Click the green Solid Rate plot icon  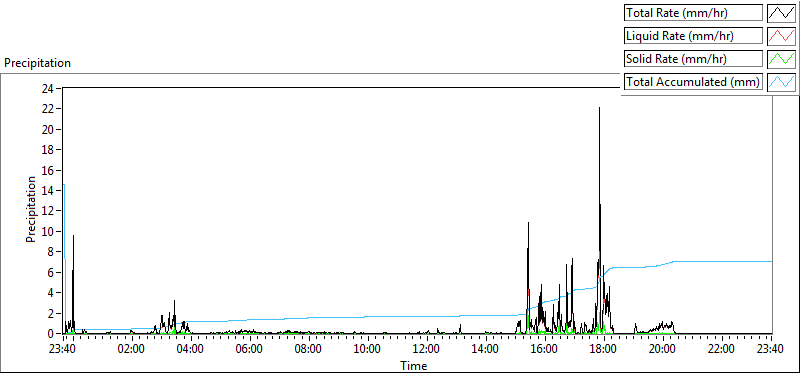pyautogui.click(x=781, y=58)
